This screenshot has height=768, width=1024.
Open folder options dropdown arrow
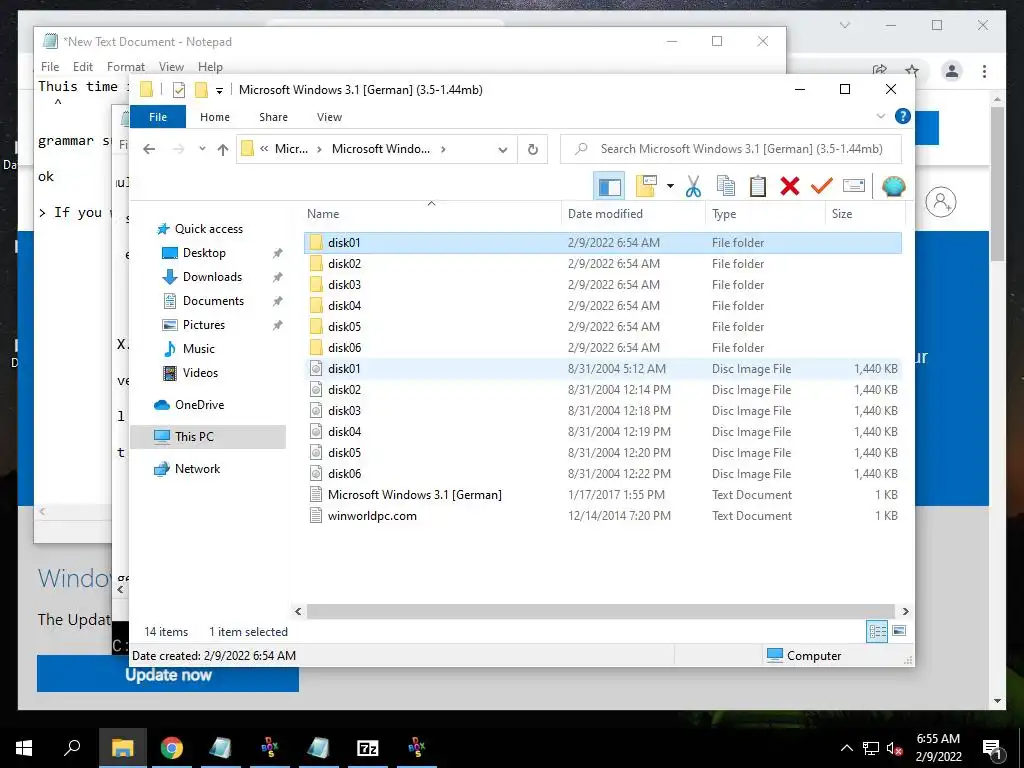tap(670, 186)
